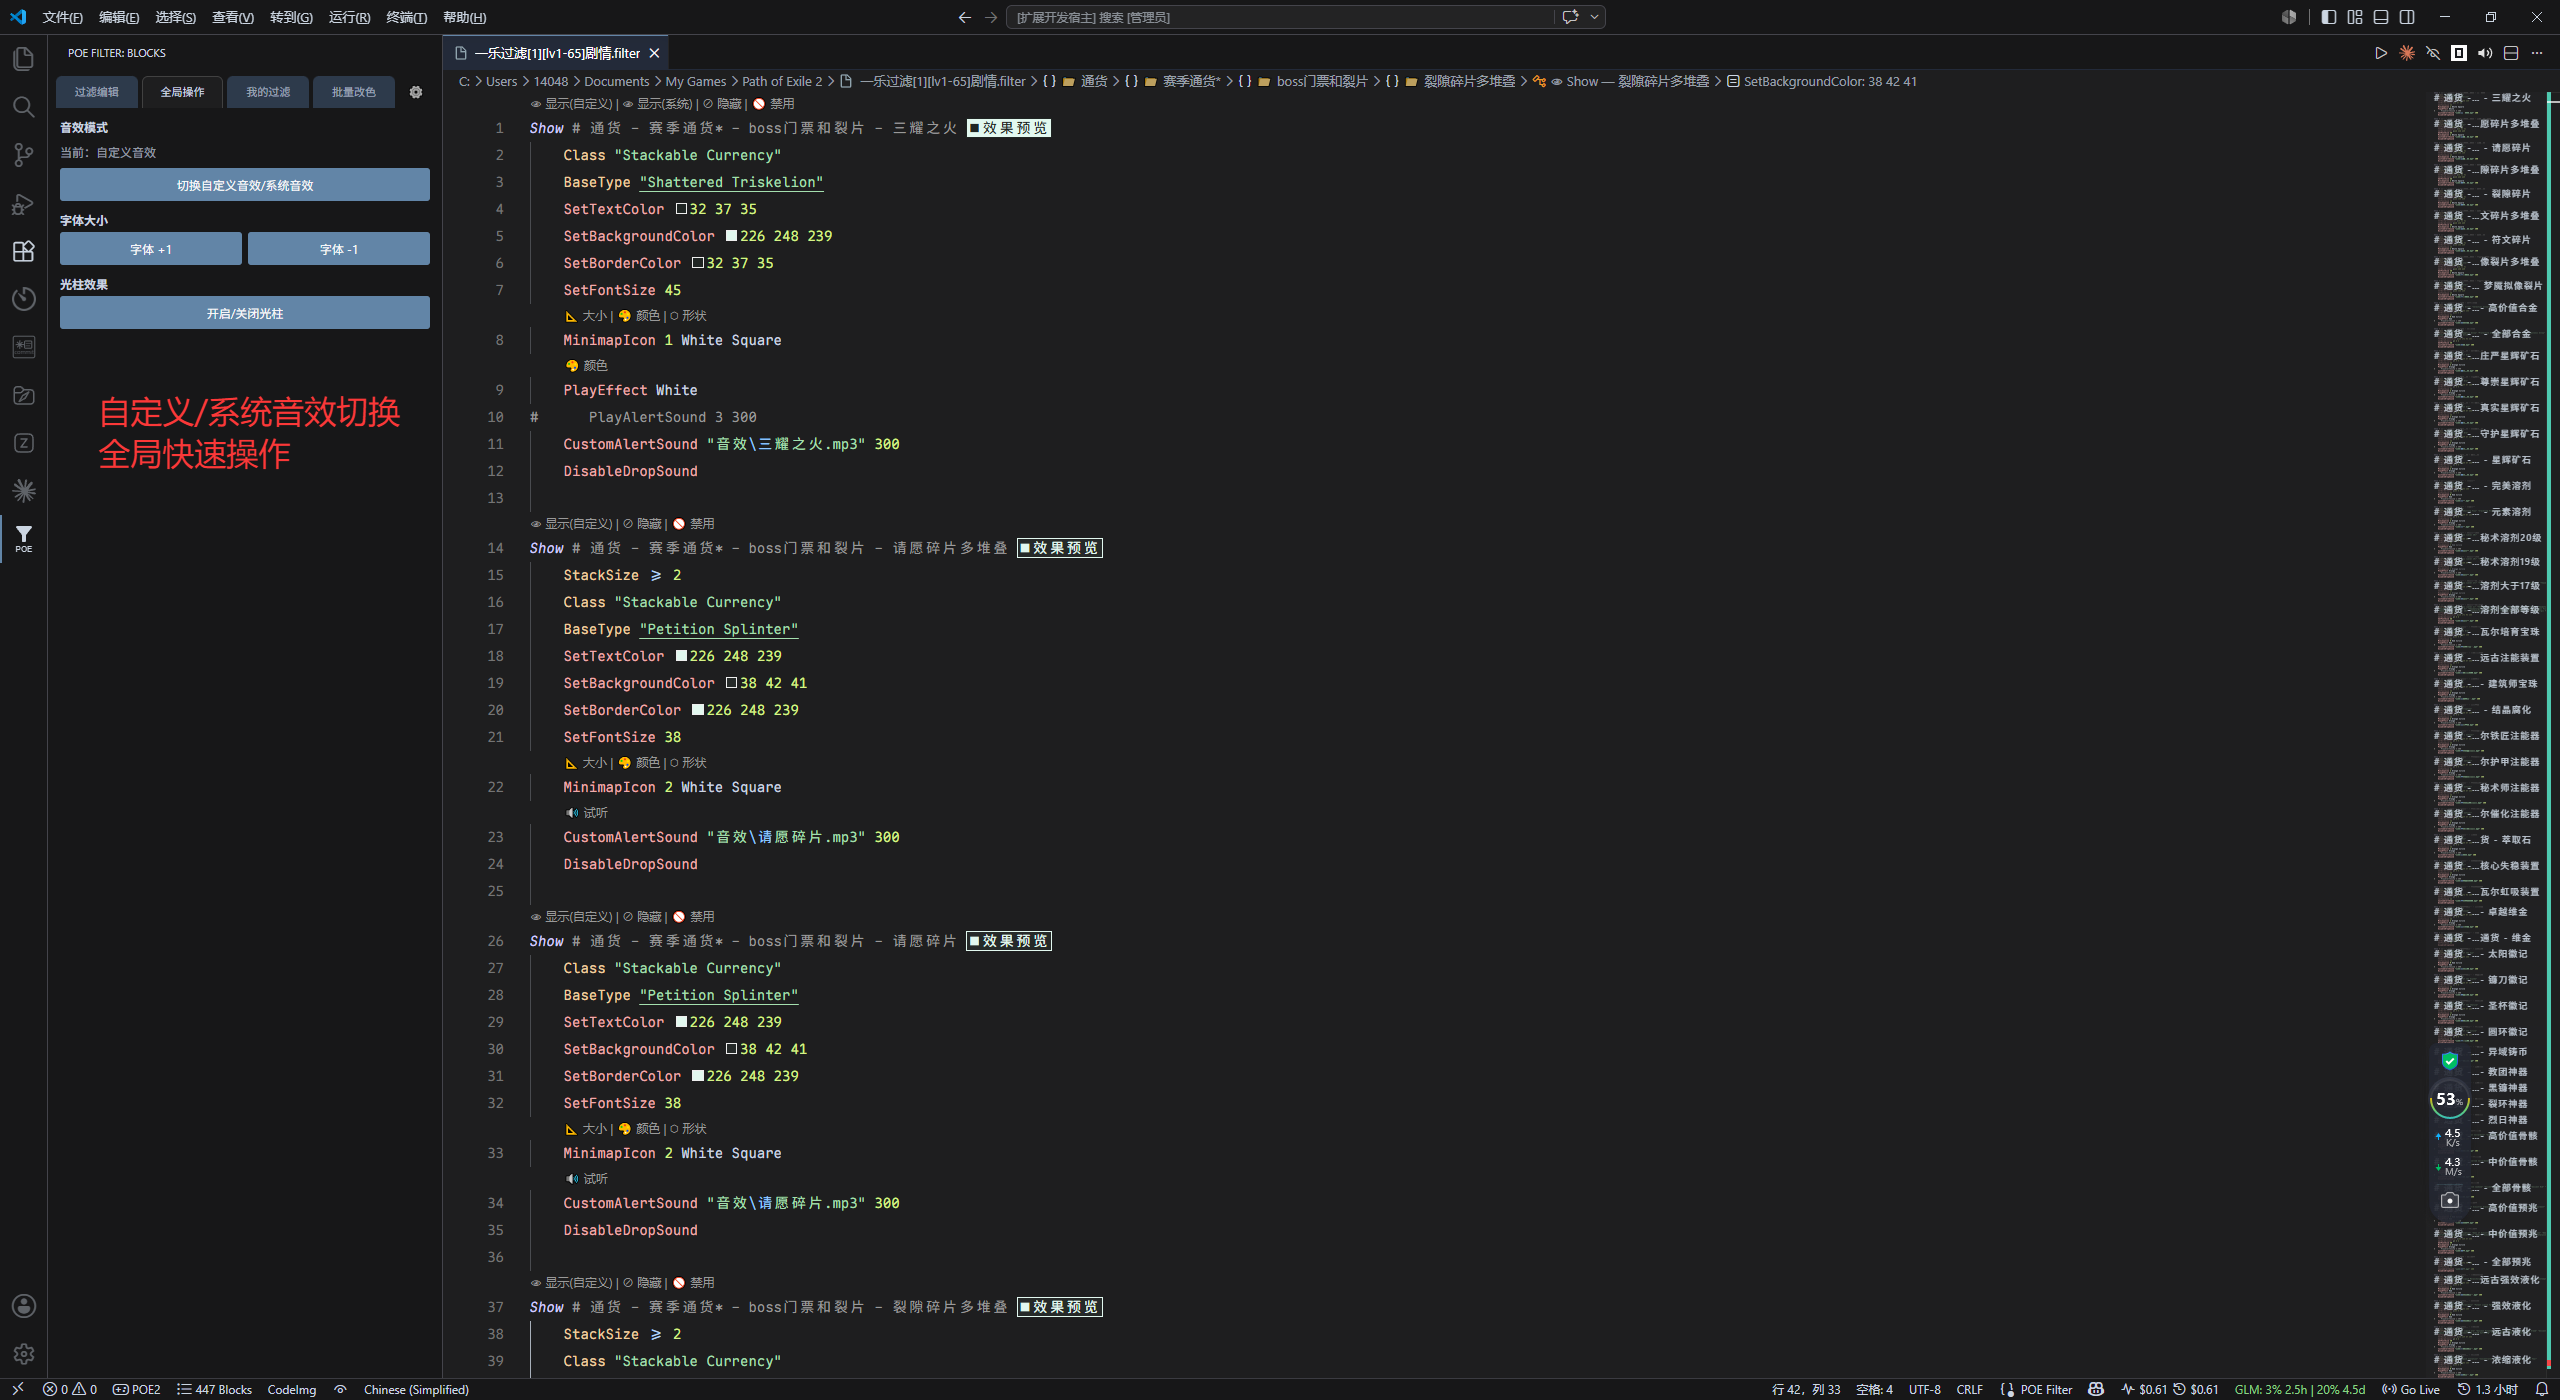This screenshot has width=2560, height=1400.
Task: Open Search view in activity bar
Action: [x=24, y=107]
